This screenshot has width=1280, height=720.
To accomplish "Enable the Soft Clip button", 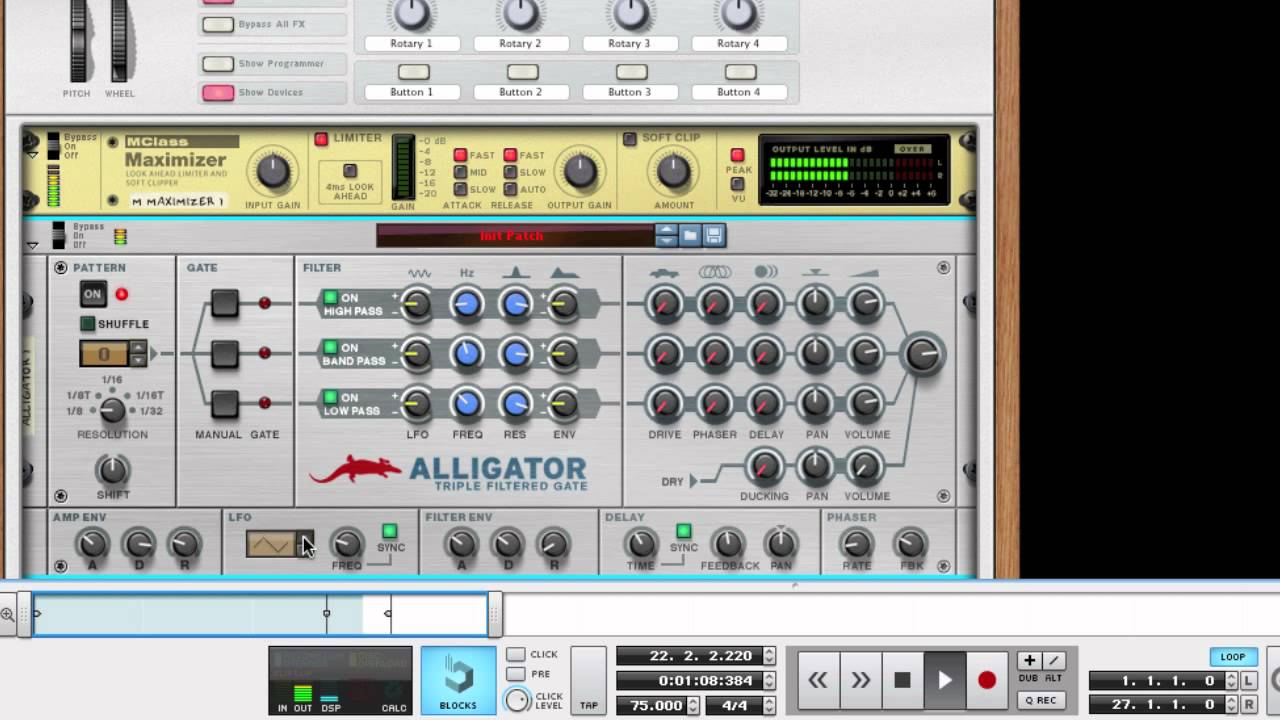I will click(x=630, y=139).
